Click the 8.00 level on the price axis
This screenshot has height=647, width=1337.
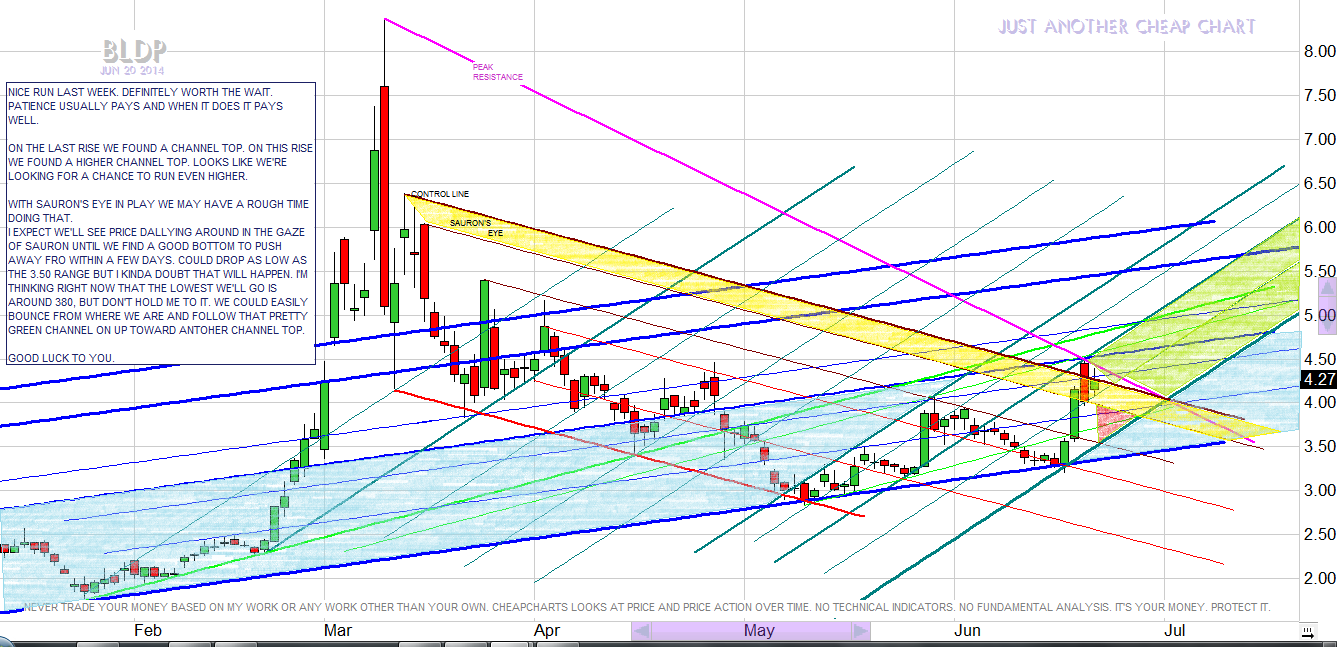[1311, 52]
